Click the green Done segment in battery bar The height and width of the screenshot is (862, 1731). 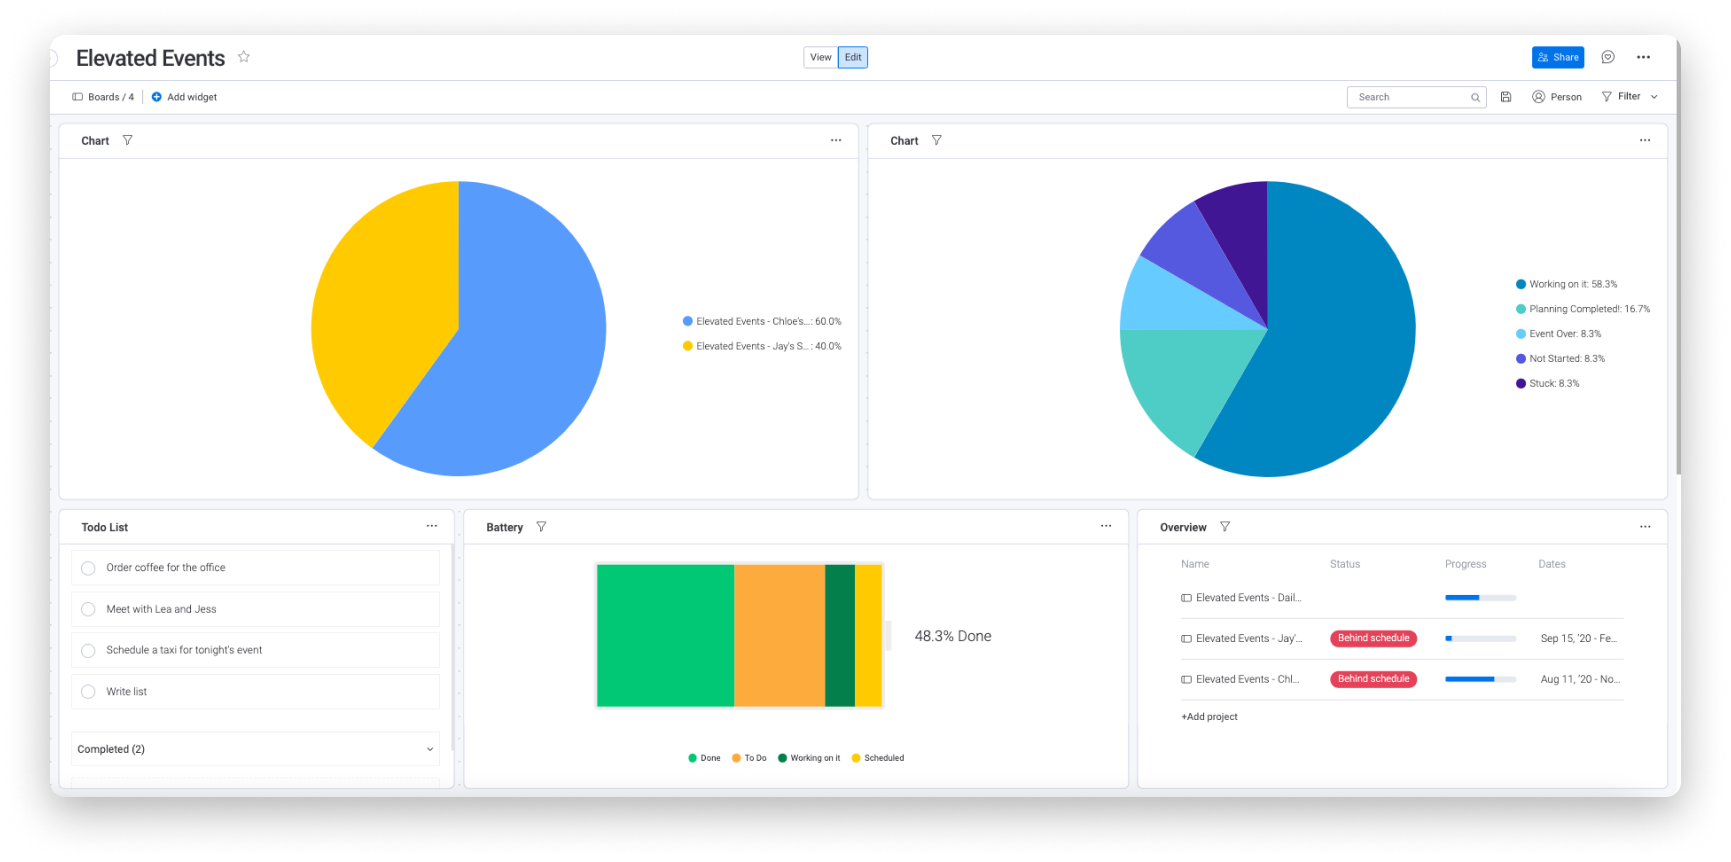pos(665,636)
